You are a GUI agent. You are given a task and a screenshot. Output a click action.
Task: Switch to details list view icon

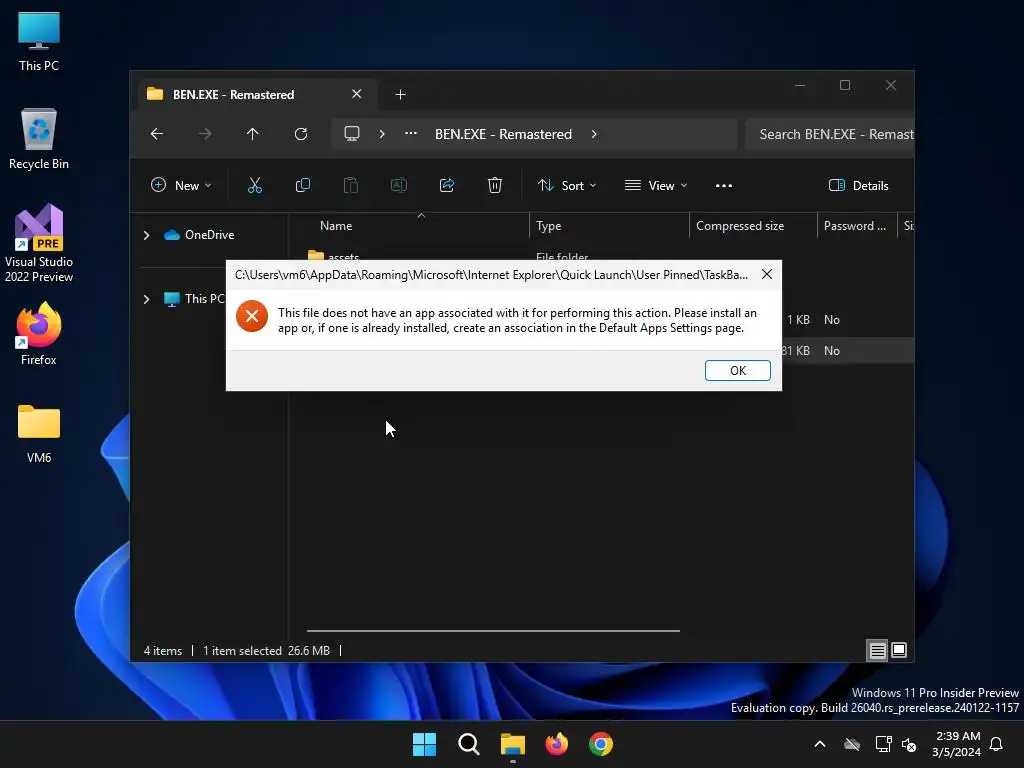click(877, 650)
